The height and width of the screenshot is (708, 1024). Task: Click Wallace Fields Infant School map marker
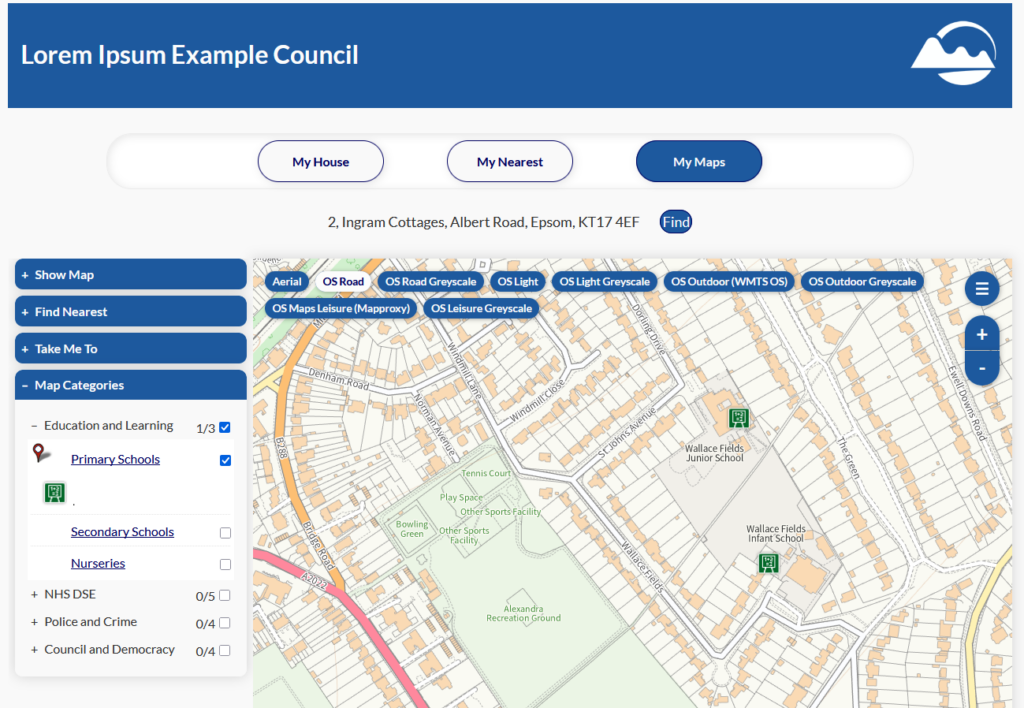767,563
